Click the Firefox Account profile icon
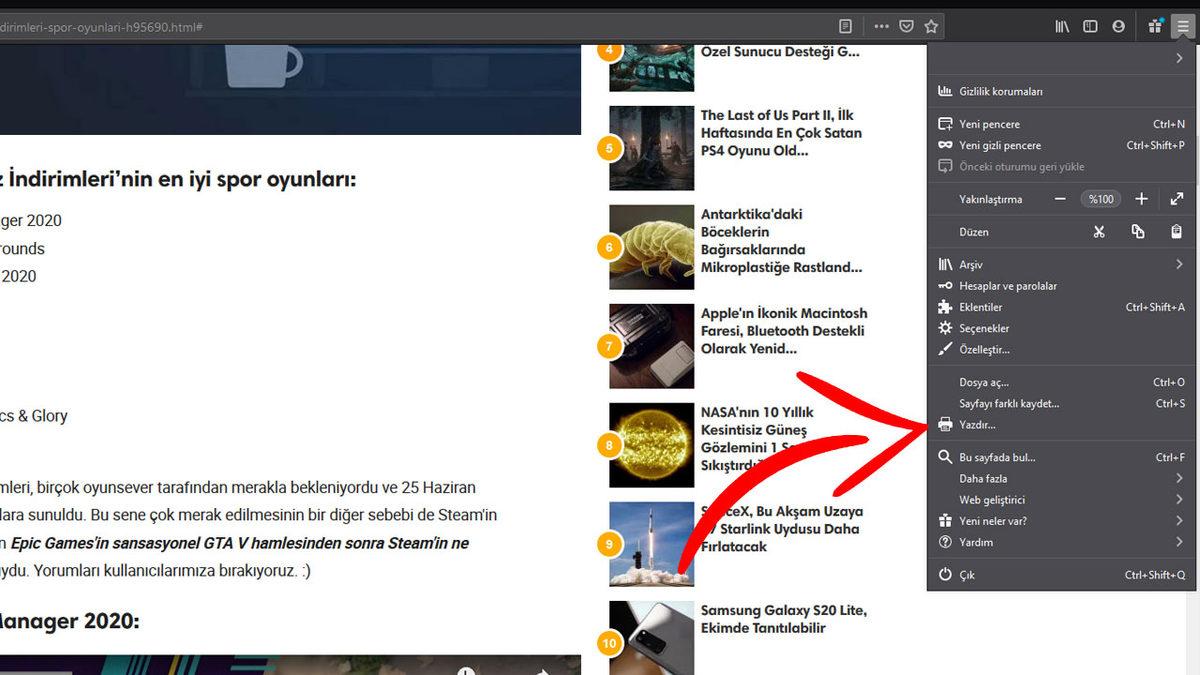This screenshot has height=675, width=1200. click(x=1120, y=26)
